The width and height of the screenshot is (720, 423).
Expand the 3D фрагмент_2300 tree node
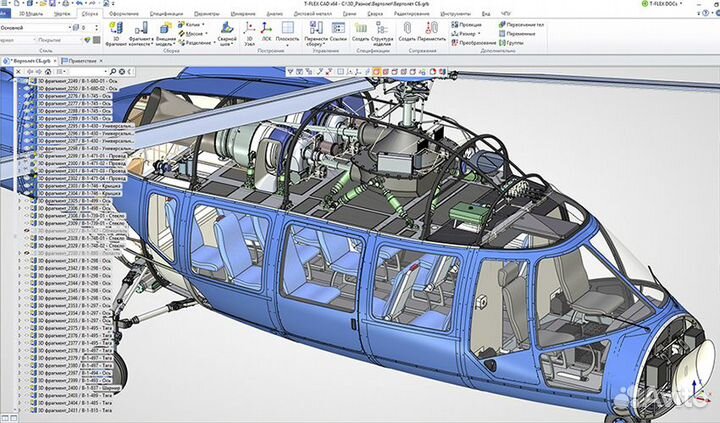(20, 163)
